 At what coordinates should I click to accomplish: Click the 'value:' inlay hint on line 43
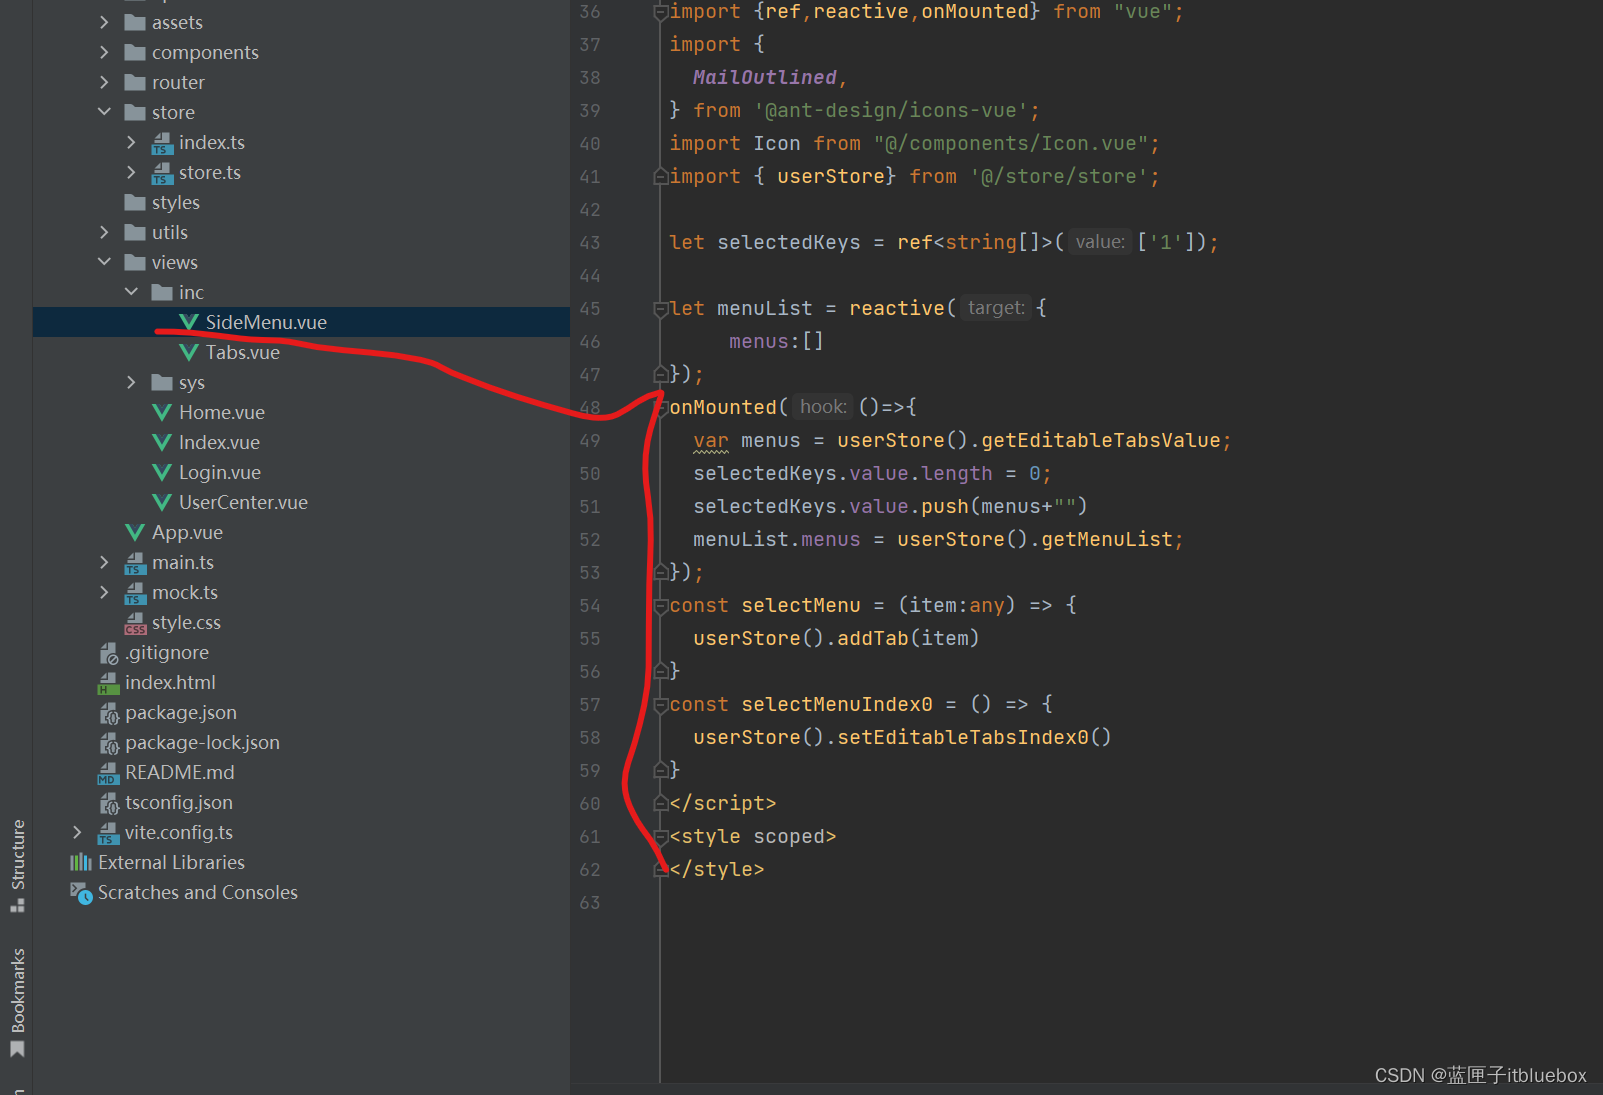click(x=1100, y=242)
